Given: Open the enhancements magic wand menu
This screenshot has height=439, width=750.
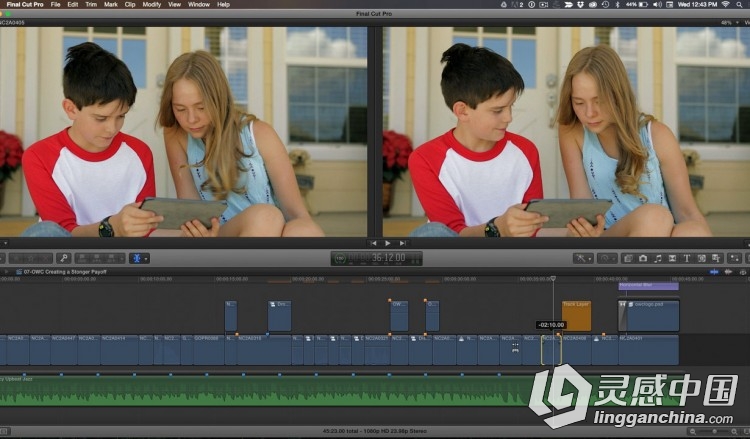Looking at the screenshot, I should pos(583,258).
